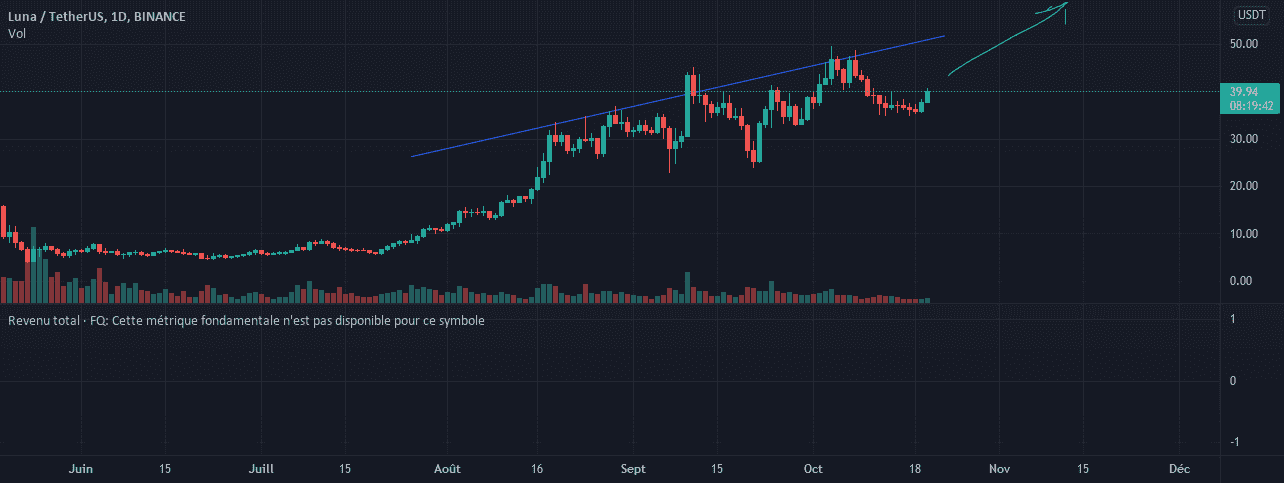Click the 10.00 price axis label
Screen dimensions: 1284x483
(1244, 234)
